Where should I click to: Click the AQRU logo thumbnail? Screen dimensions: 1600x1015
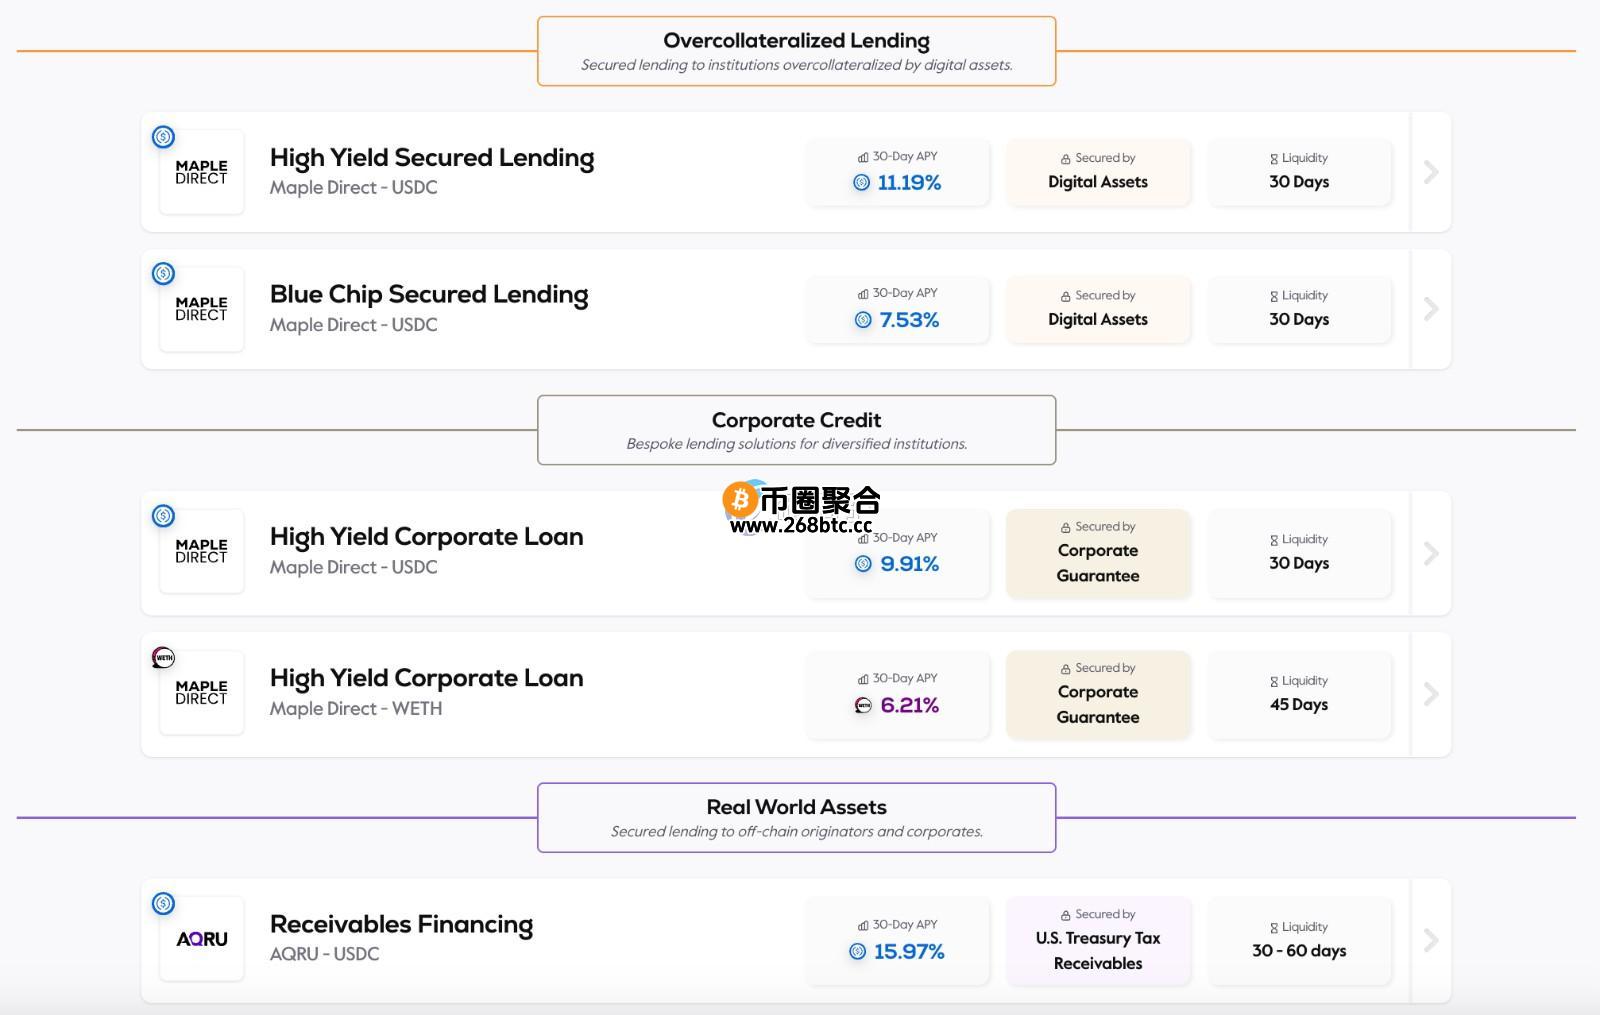click(202, 939)
